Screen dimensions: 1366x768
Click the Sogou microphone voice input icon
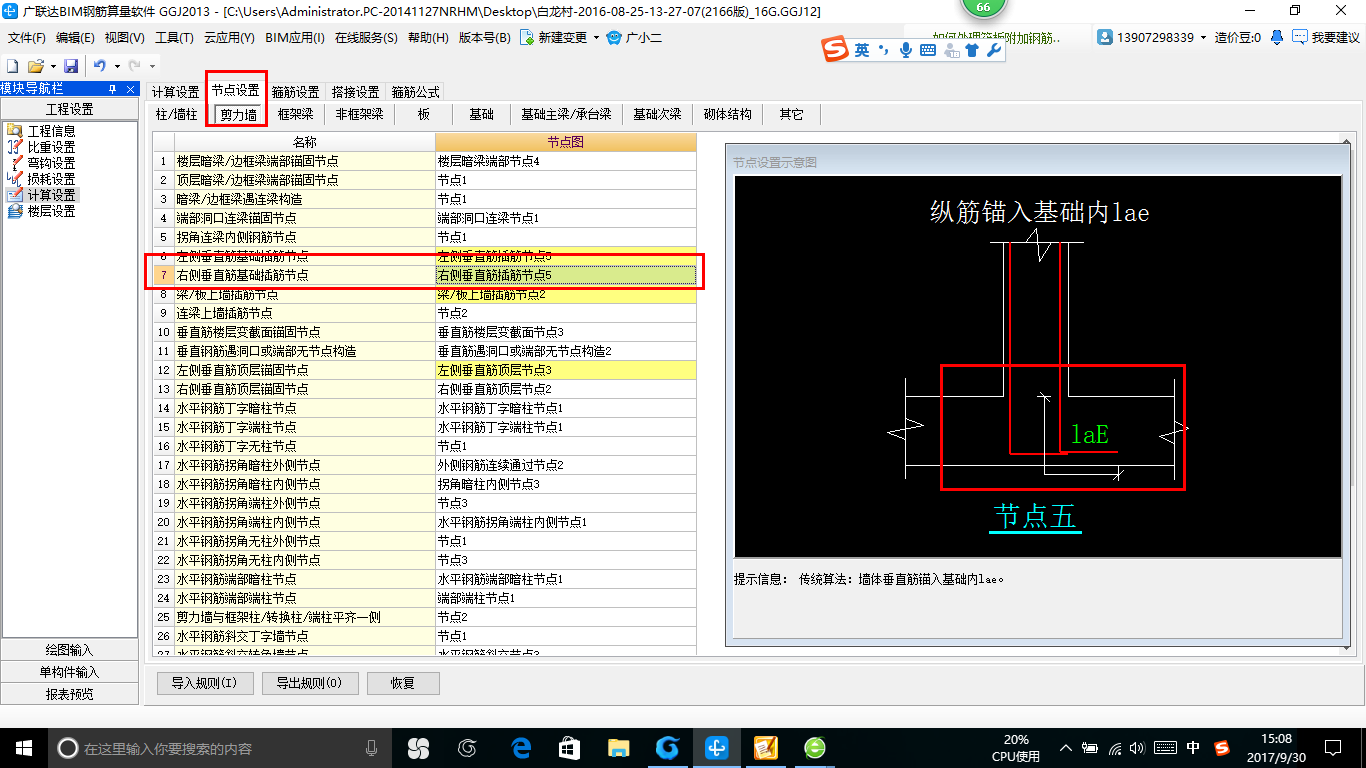[x=906, y=50]
